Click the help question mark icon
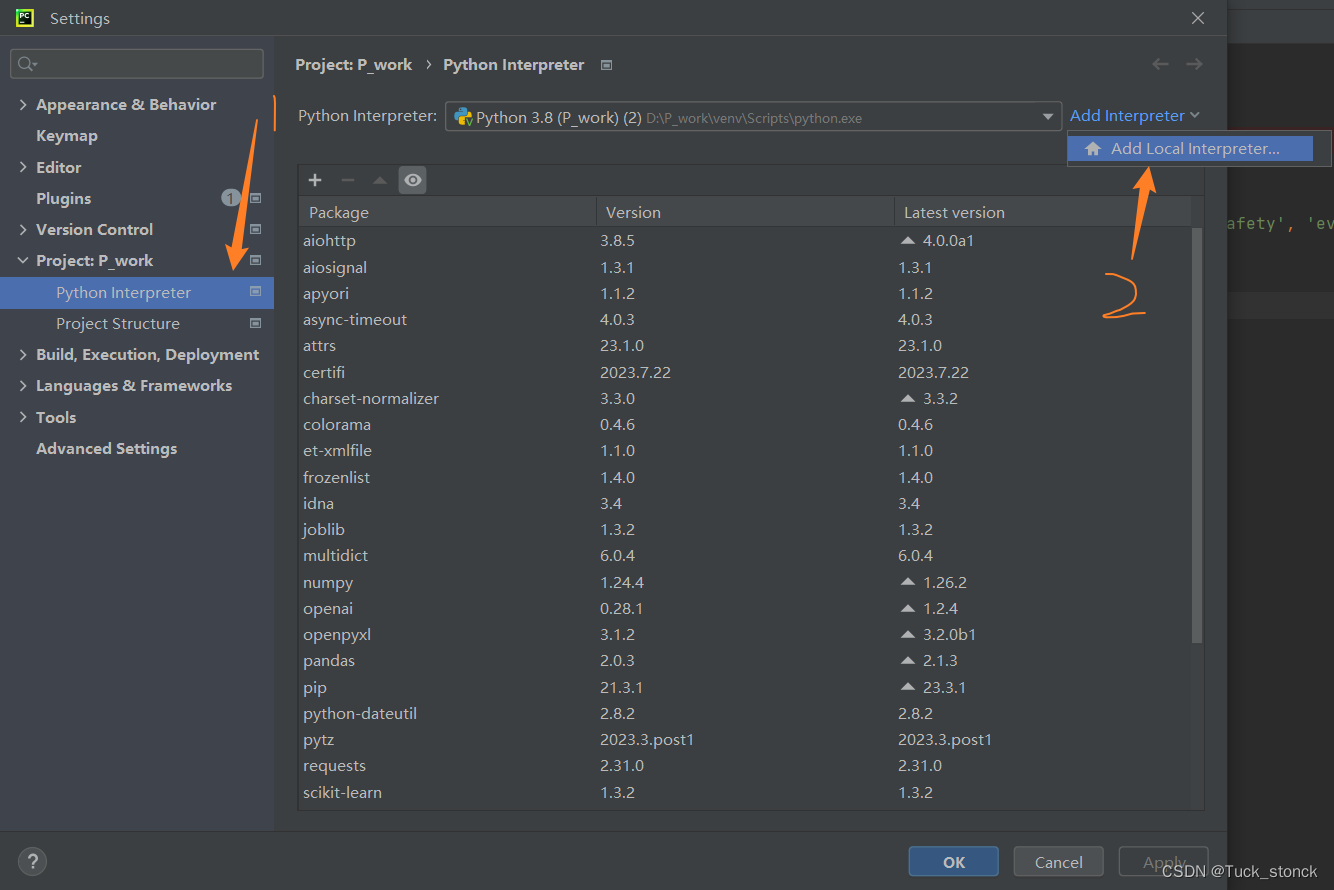Viewport: 1334px width, 890px height. point(32,861)
